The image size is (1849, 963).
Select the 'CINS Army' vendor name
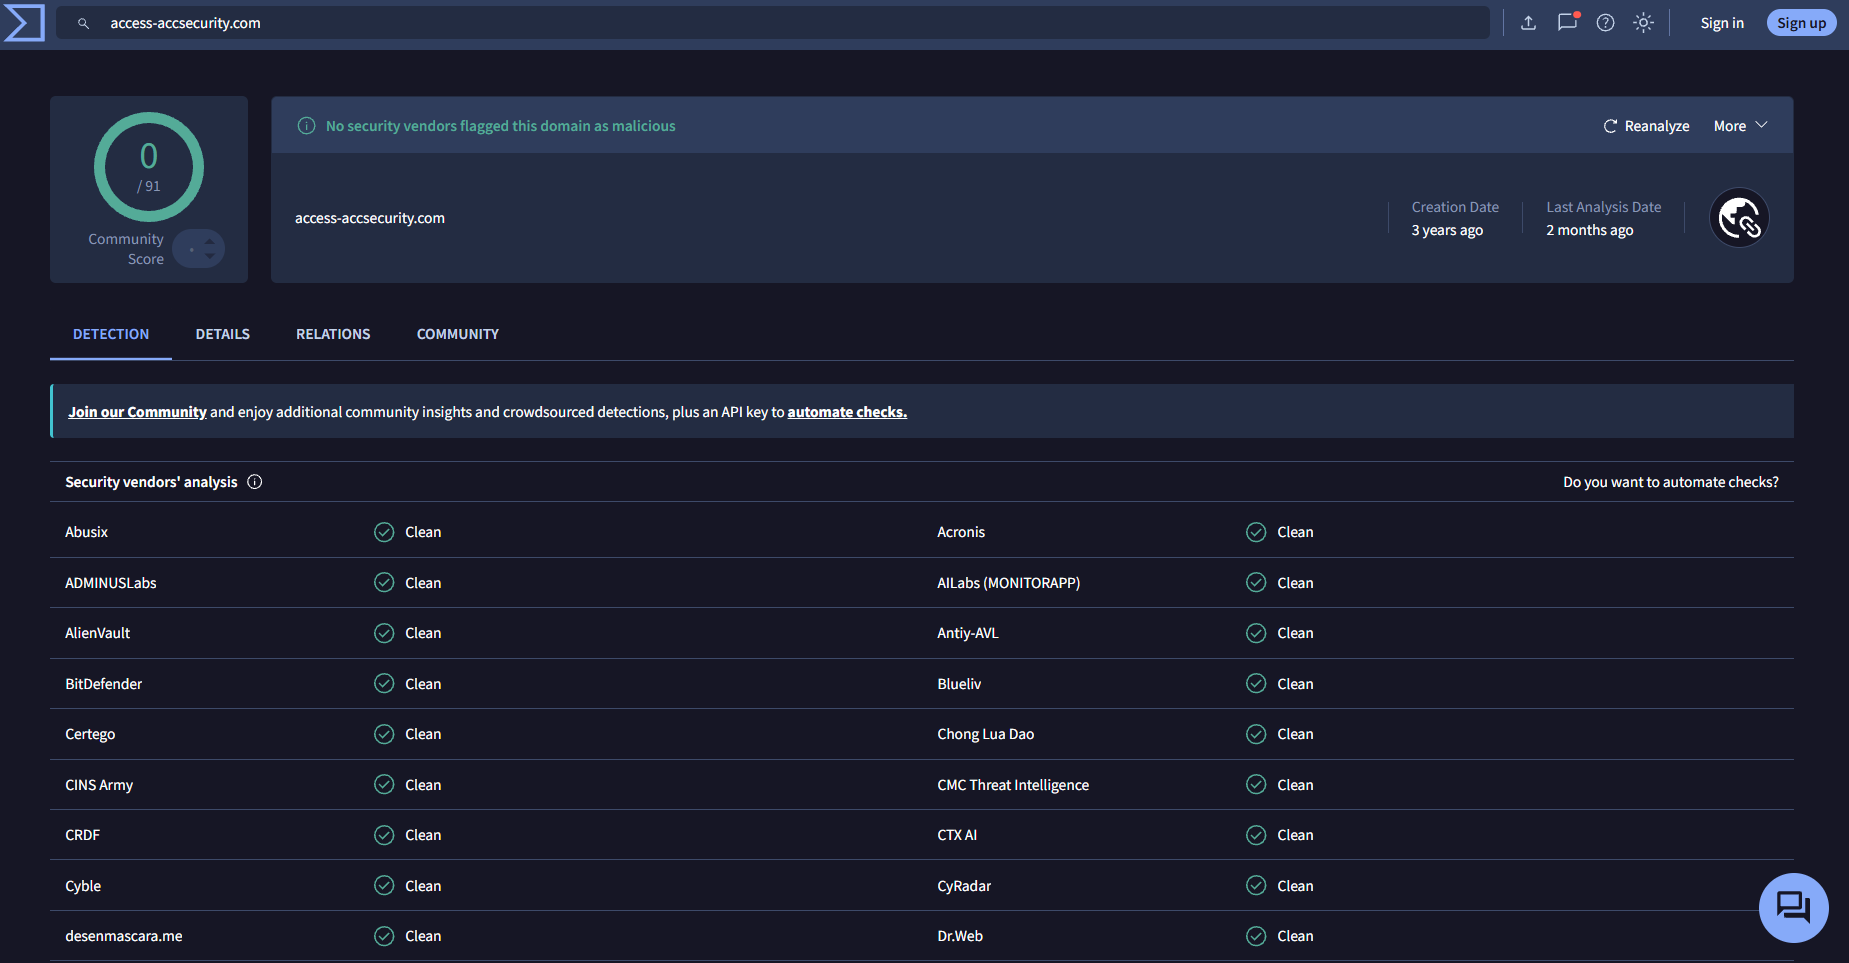[x=99, y=785]
